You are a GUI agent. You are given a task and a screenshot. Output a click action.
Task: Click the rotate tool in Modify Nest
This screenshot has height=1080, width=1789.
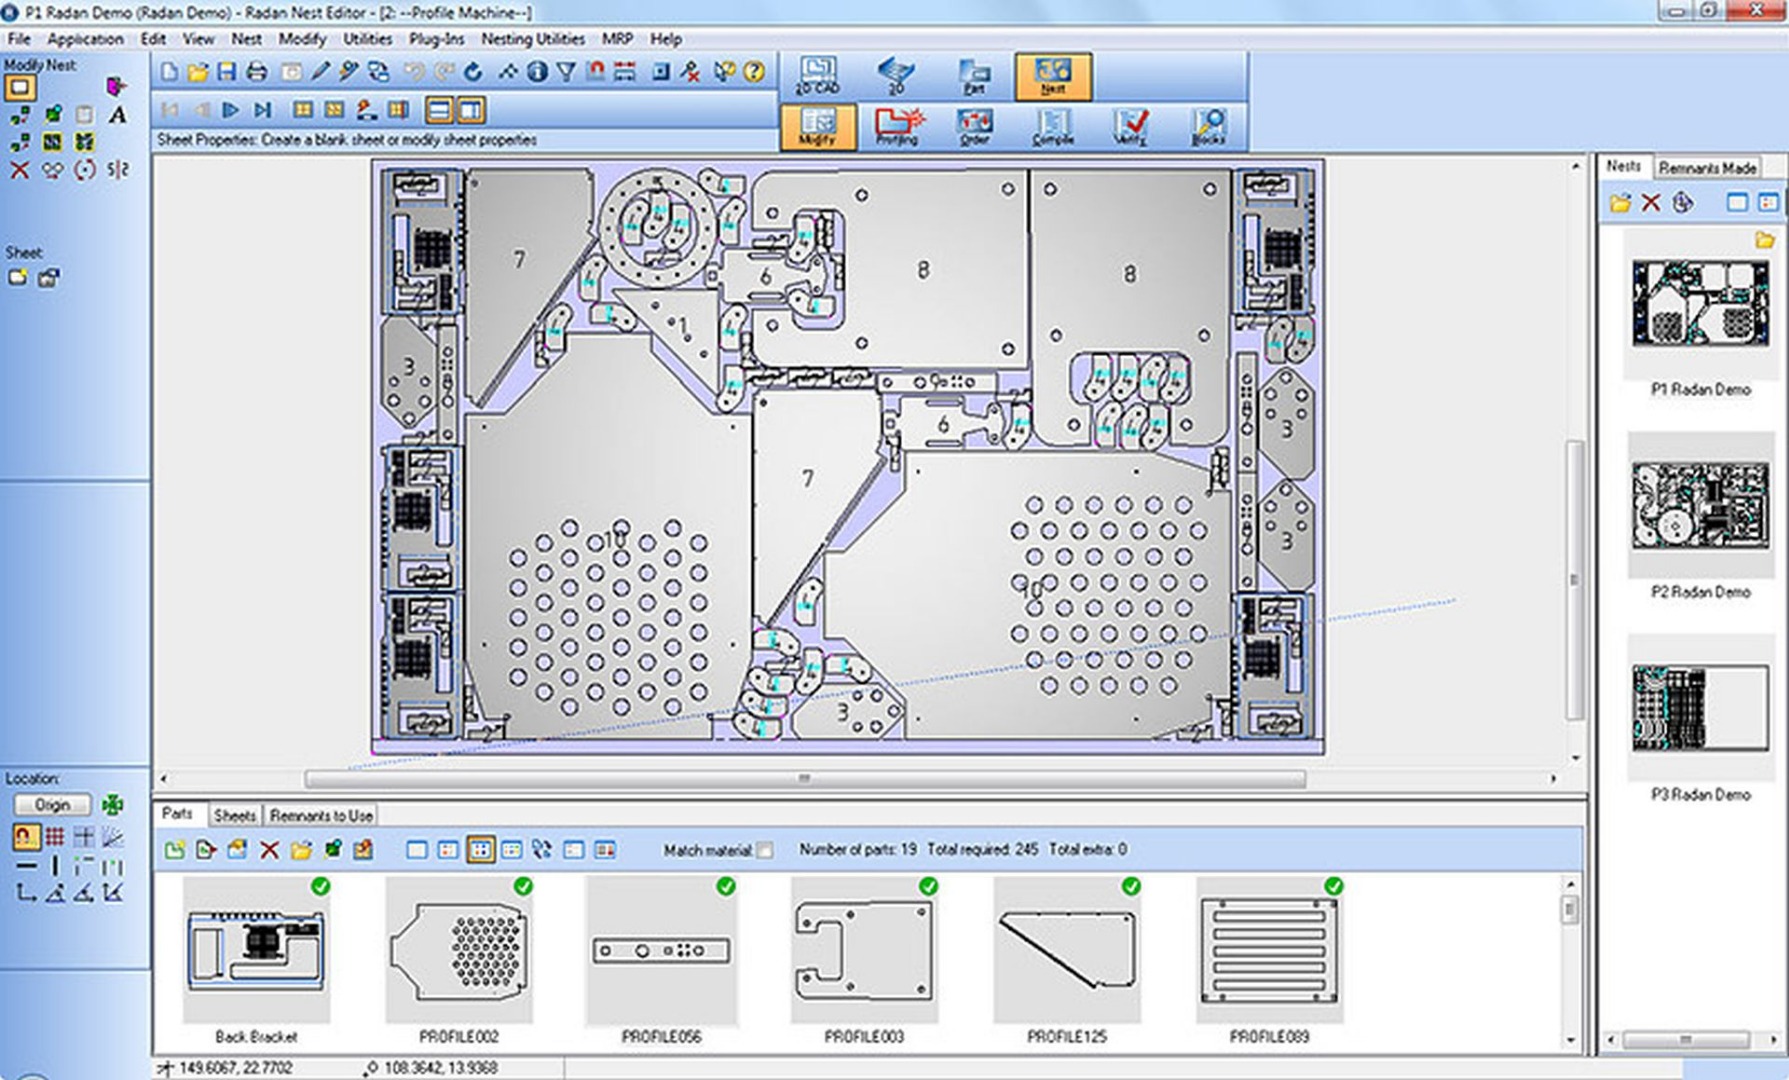point(85,170)
